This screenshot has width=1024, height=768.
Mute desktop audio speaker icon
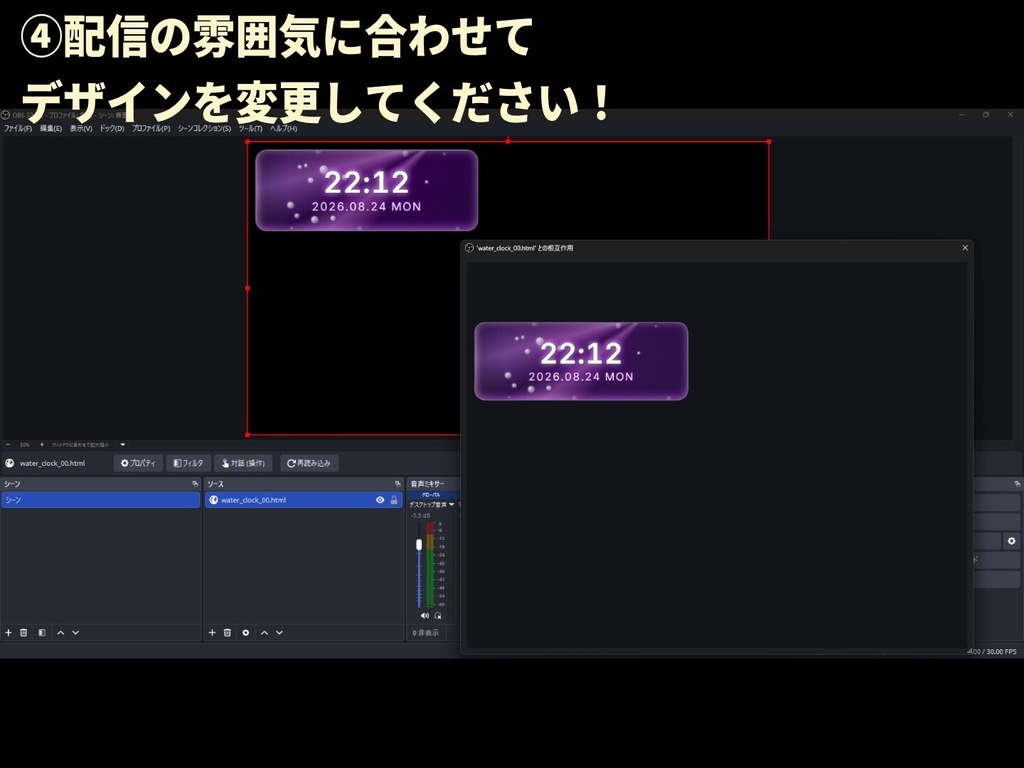pos(424,615)
